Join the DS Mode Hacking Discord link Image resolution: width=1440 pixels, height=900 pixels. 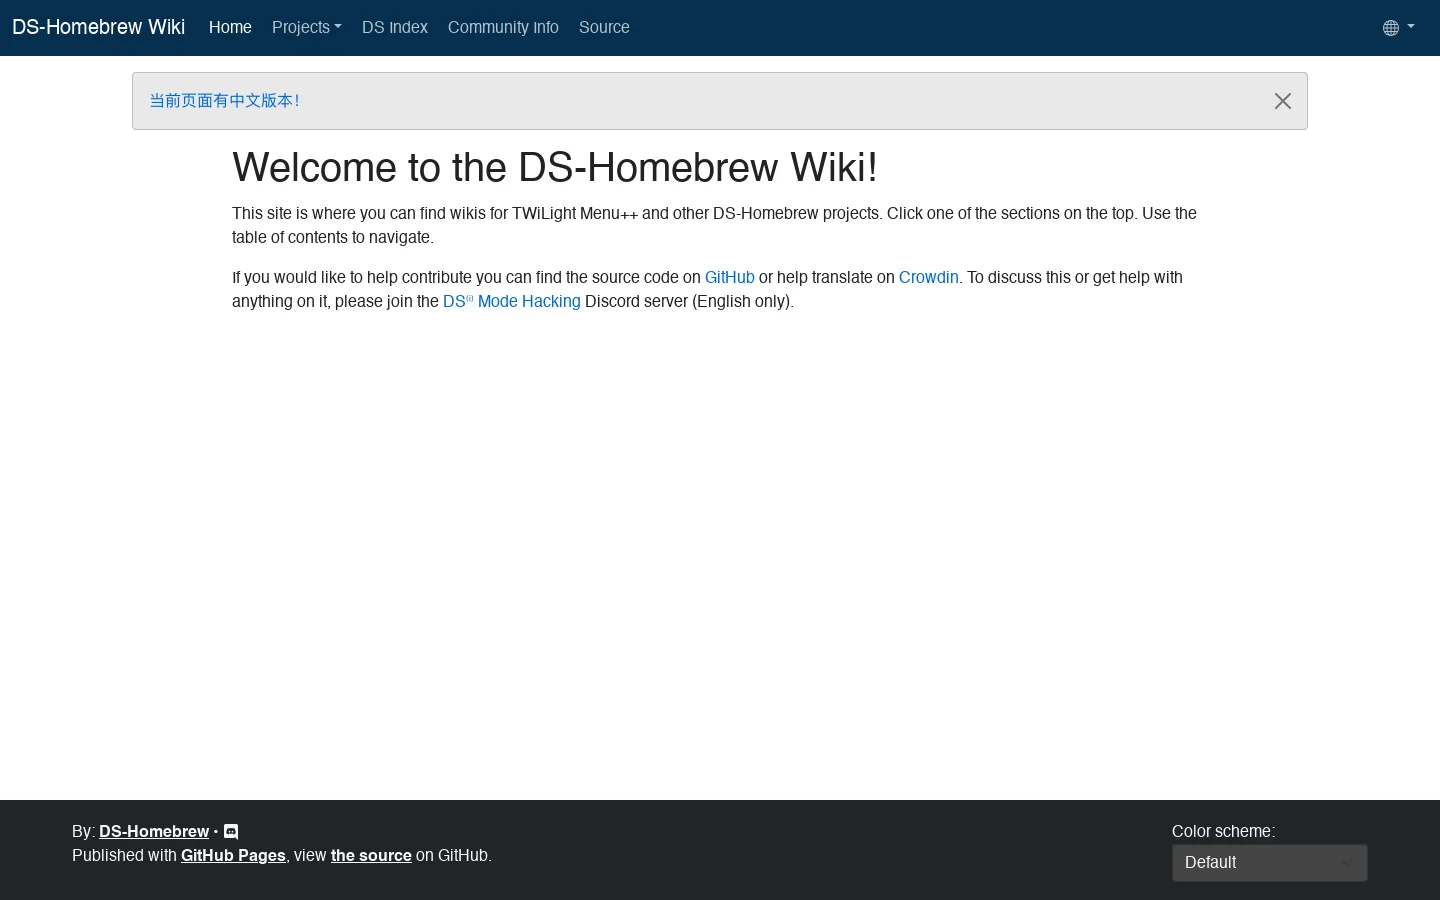pyautogui.click(x=512, y=302)
